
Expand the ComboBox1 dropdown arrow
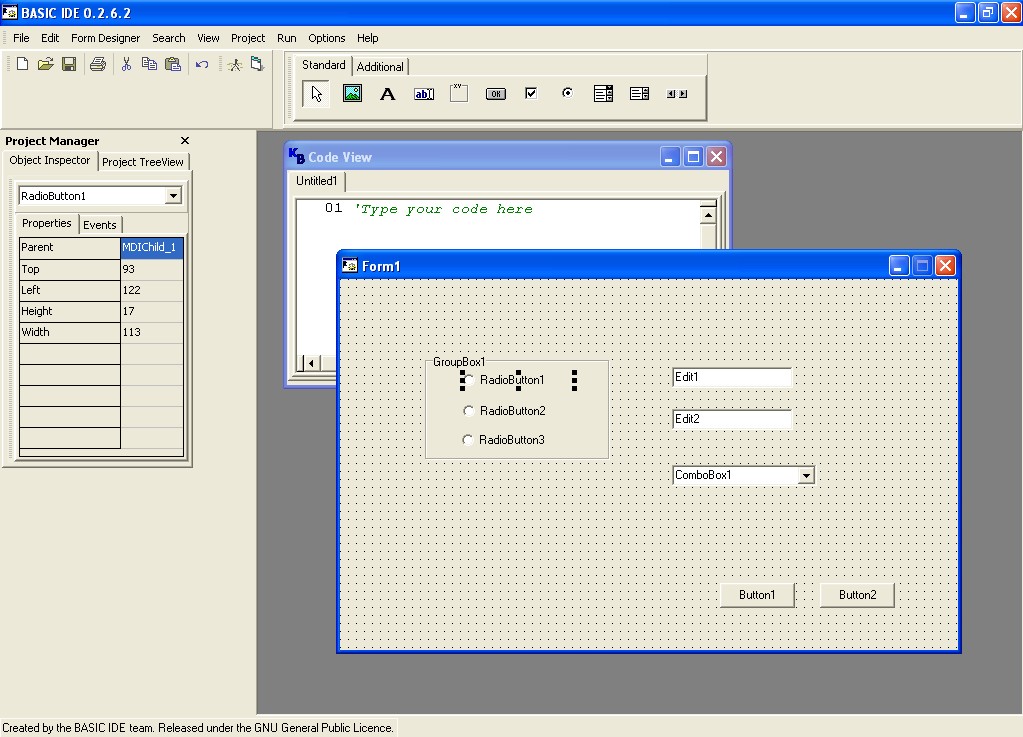pos(806,476)
